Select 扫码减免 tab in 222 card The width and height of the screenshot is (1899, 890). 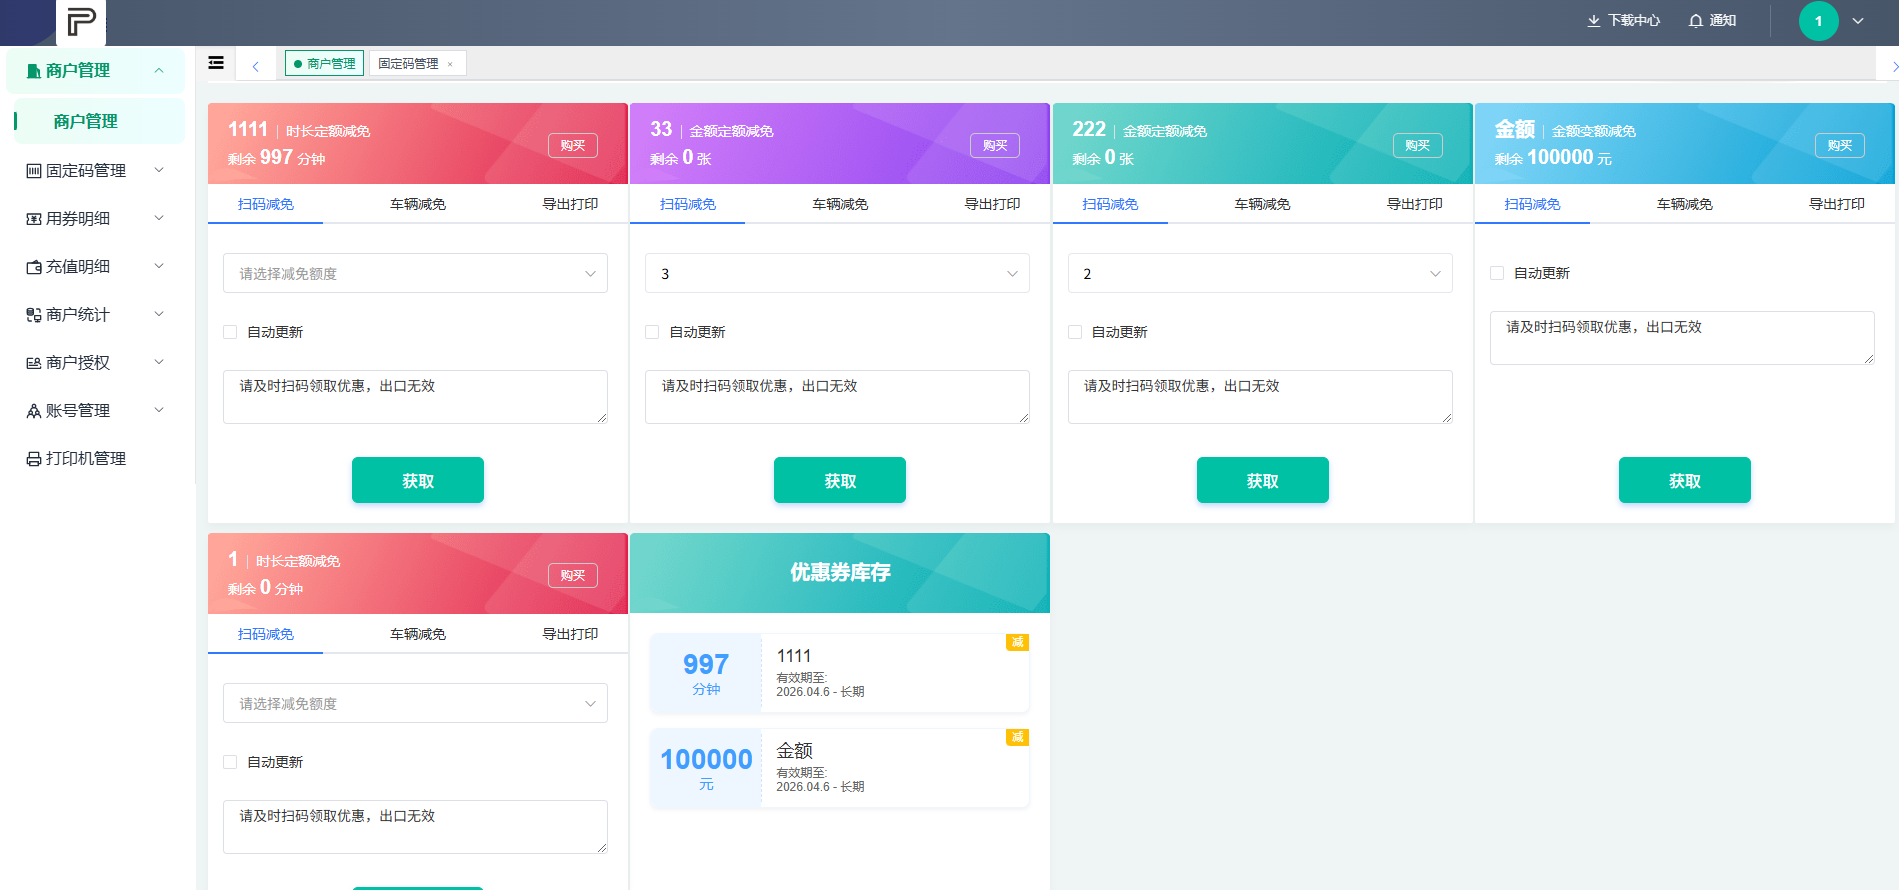coord(1110,204)
